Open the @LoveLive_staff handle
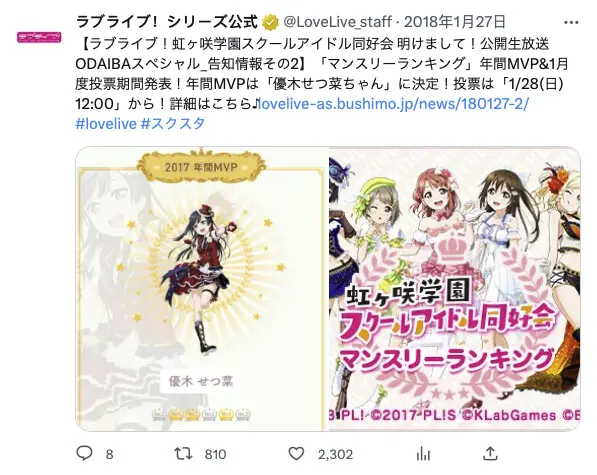Viewport: 597px width, 475px height. (x=337, y=22)
